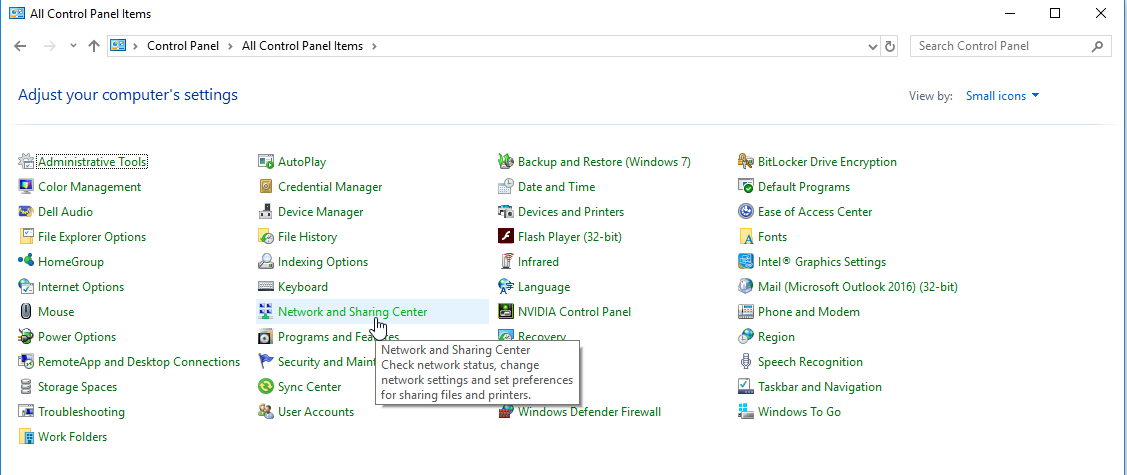Open the recent locations dropdown arrow
The height and width of the screenshot is (475, 1127).
pyautogui.click(x=73, y=46)
